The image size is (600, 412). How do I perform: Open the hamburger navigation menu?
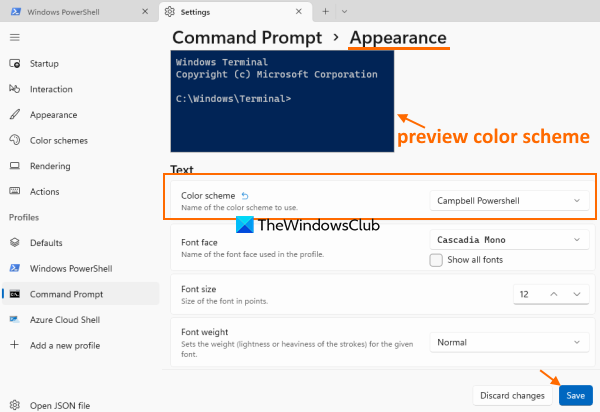pos(15,37)
